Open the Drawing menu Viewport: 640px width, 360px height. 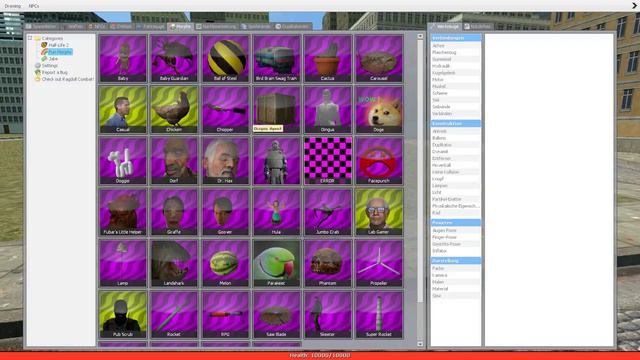(x=13, y=6)
